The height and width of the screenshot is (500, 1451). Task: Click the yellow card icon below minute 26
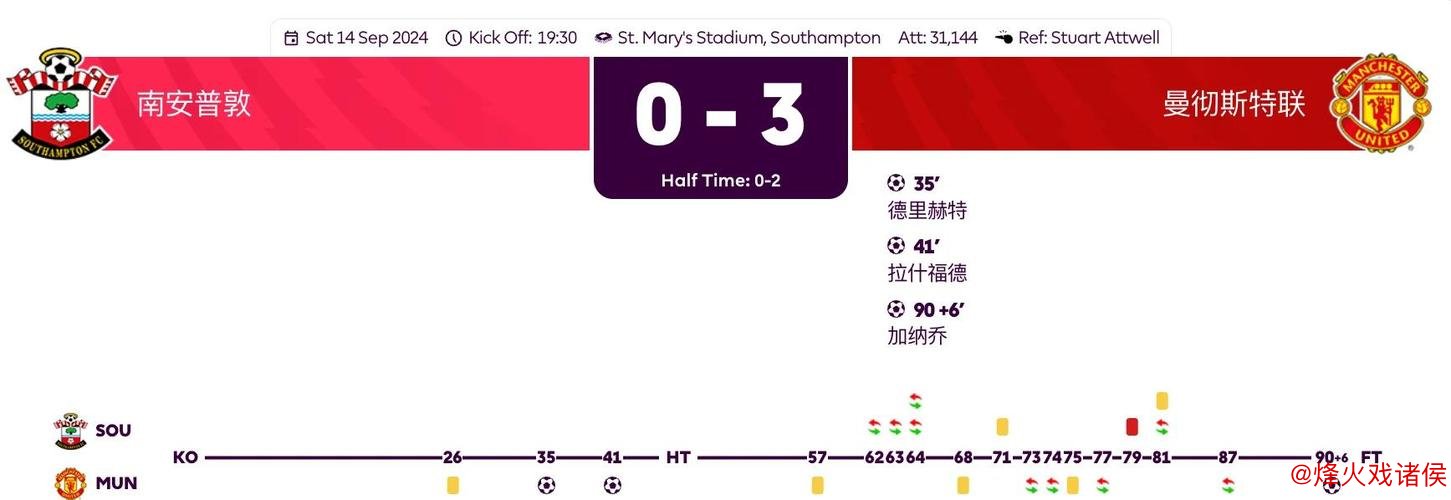point(453,485)
